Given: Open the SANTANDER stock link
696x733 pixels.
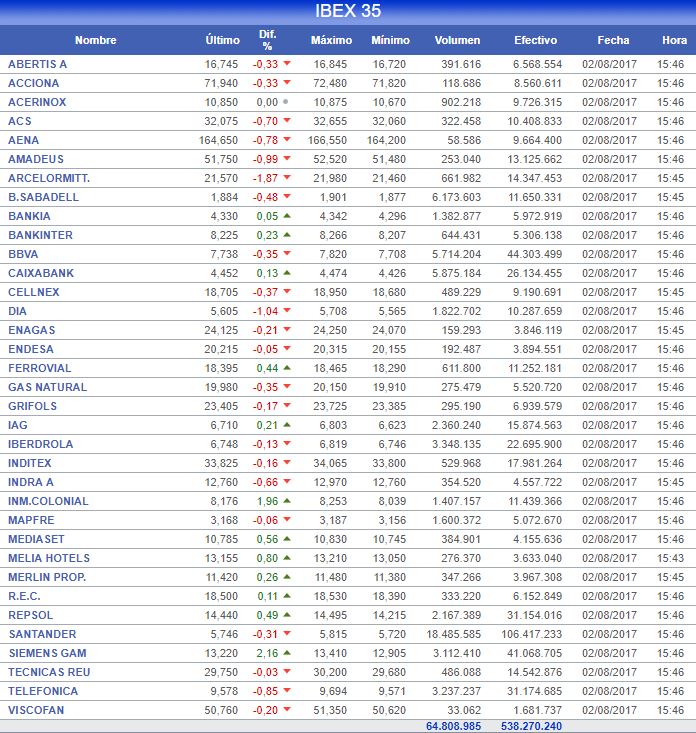Looking at the screenshot, I should point(43,634).
